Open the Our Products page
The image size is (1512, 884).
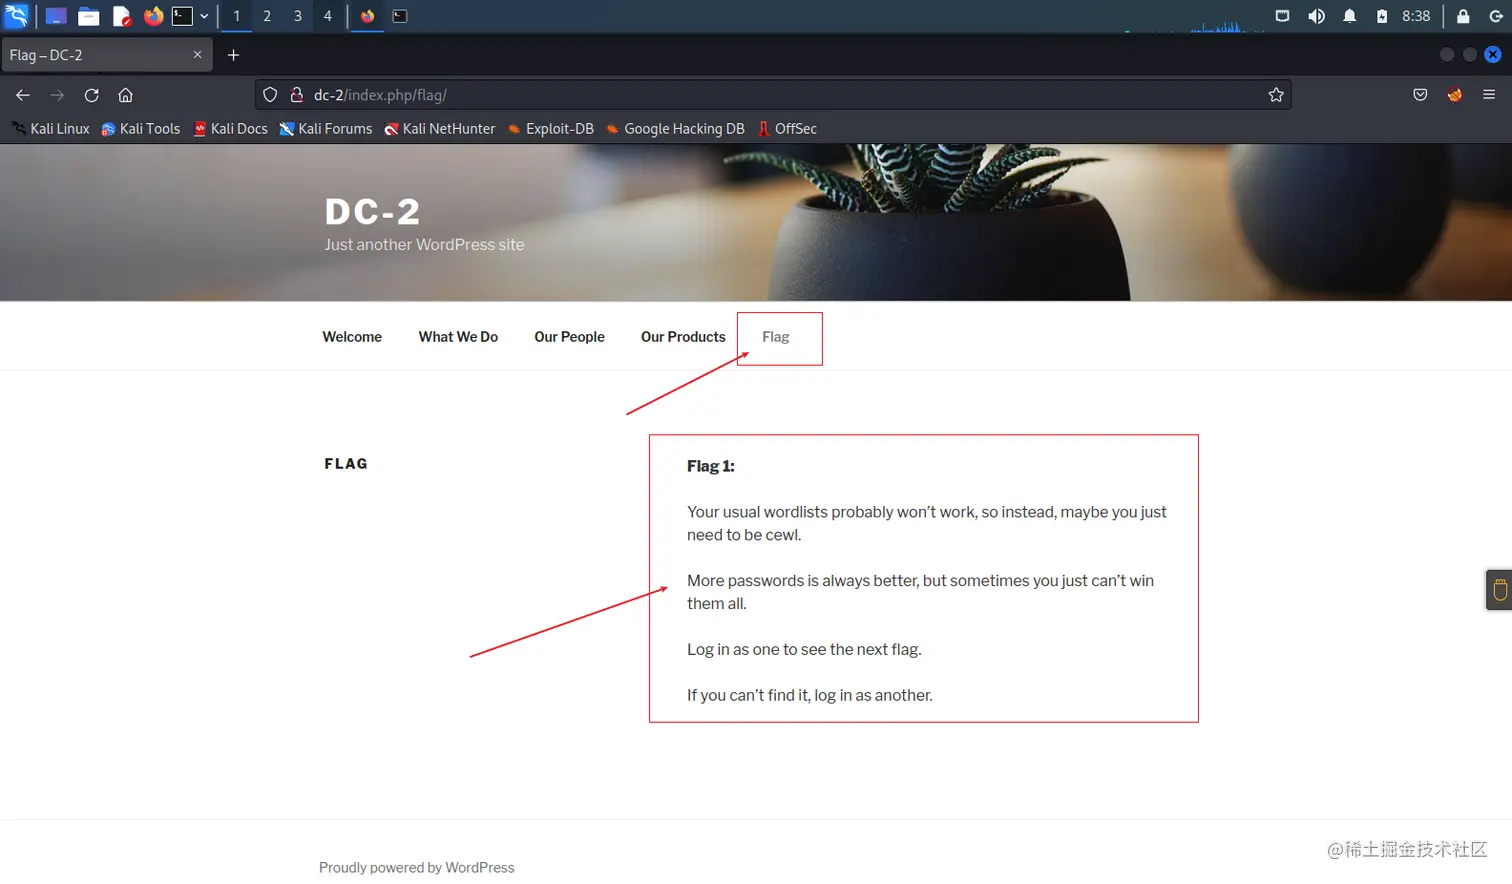point(683,337)
